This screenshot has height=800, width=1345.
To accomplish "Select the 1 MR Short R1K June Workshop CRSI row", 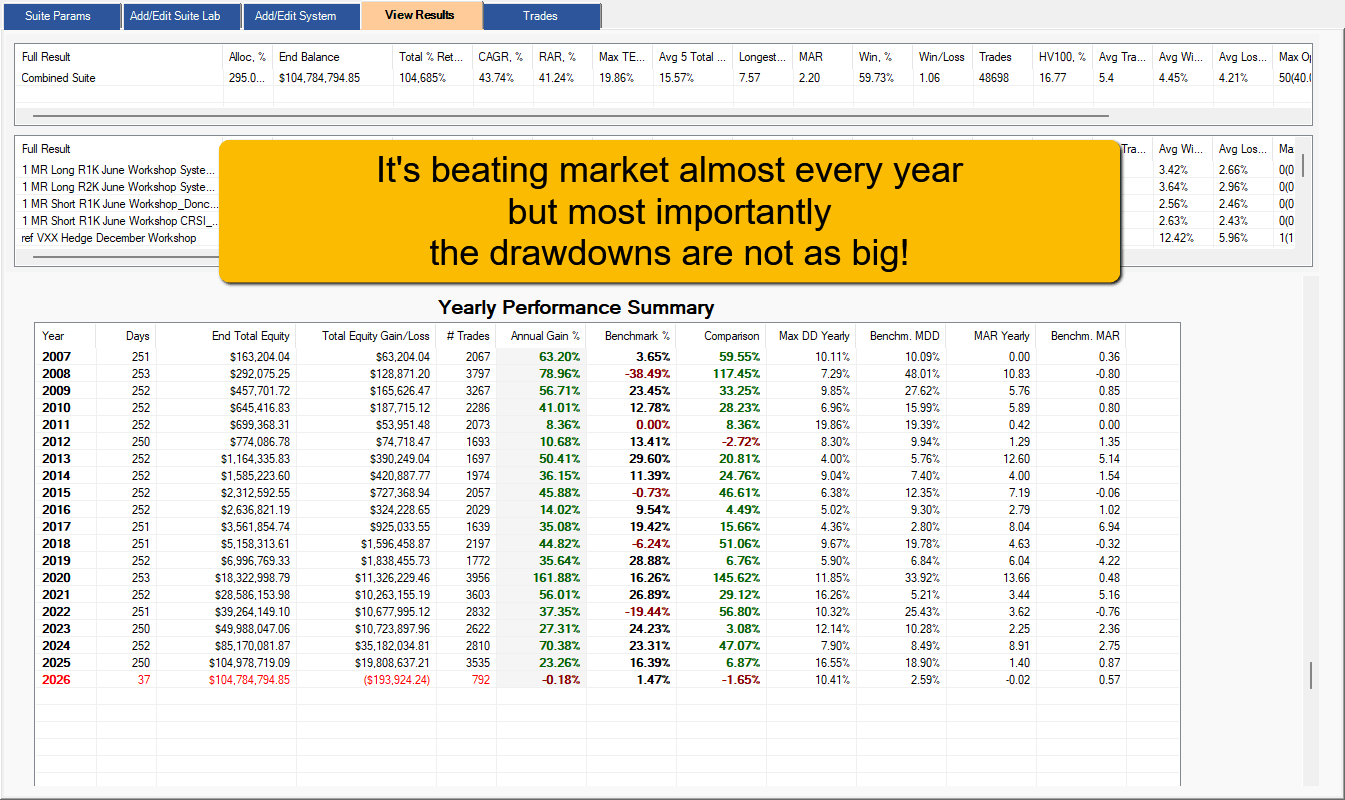I will (118, 221).
